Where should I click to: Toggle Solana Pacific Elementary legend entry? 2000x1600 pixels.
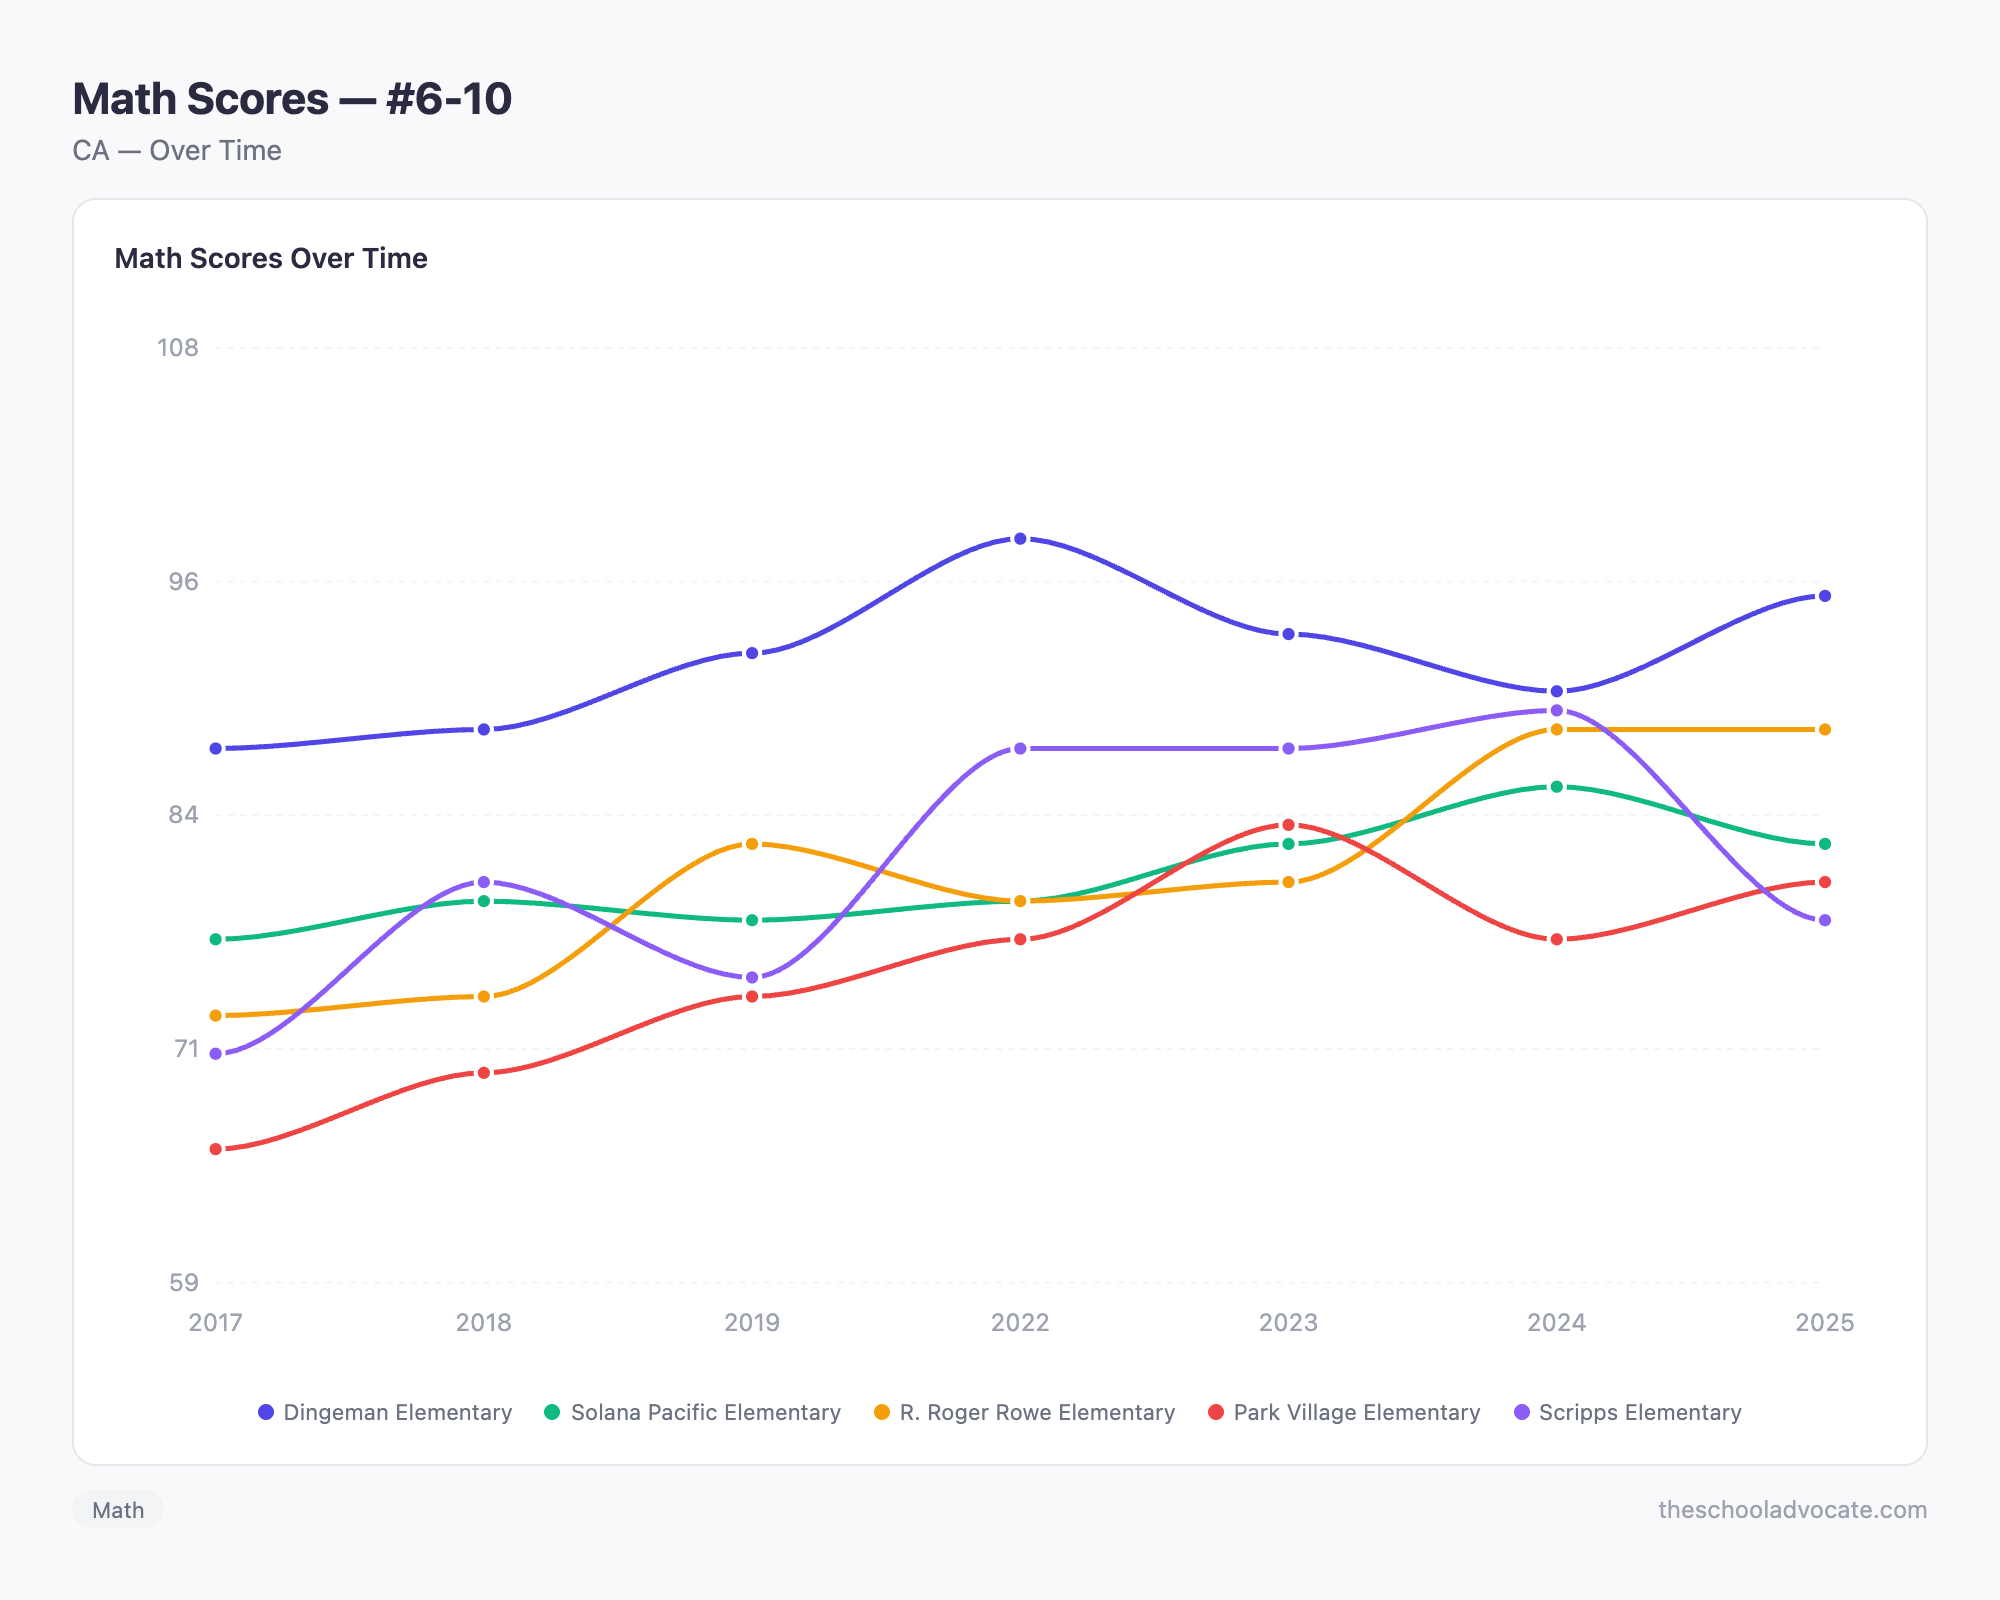coord(705,1412)
